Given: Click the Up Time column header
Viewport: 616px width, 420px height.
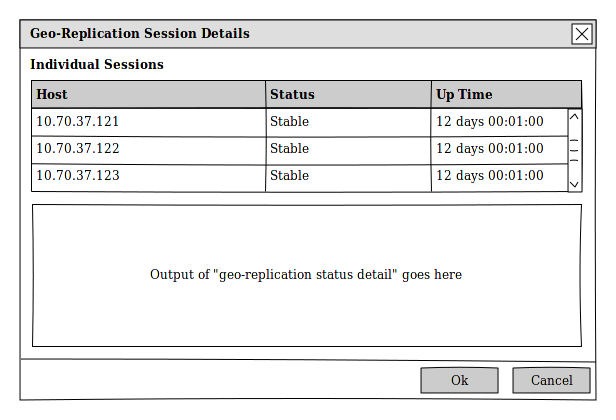Looking at the screenshot, I should pos(506,95).
